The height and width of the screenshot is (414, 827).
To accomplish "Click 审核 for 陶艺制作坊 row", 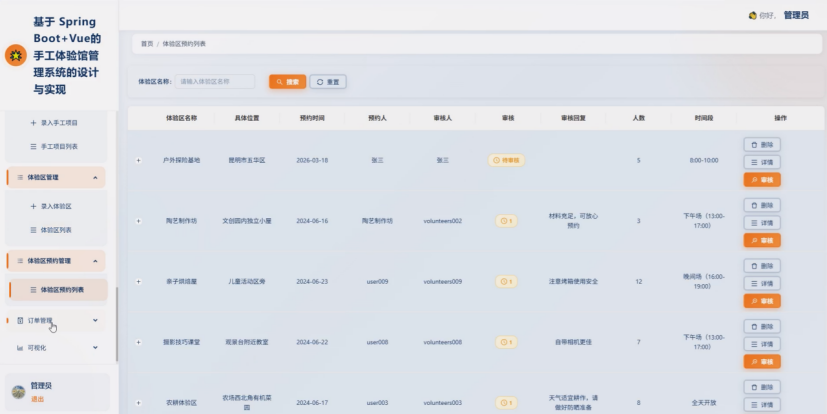I will pyautogui.click(x=762, y=240).
